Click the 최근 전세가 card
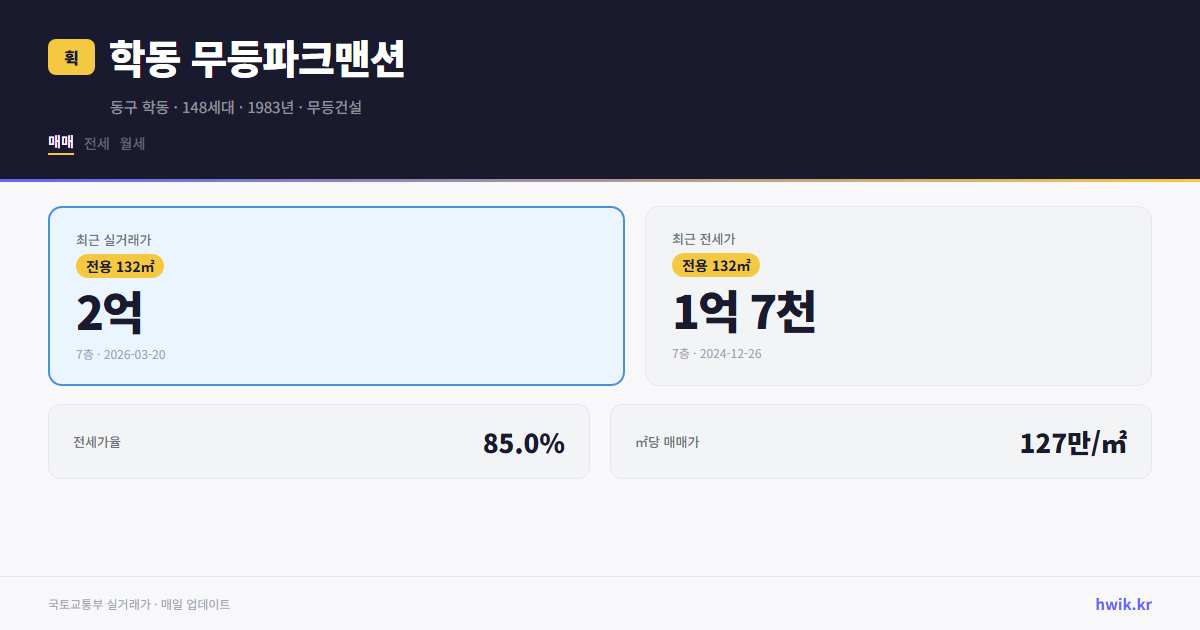The height and width of the screenshot is (630, 1200). click(898, 295)
